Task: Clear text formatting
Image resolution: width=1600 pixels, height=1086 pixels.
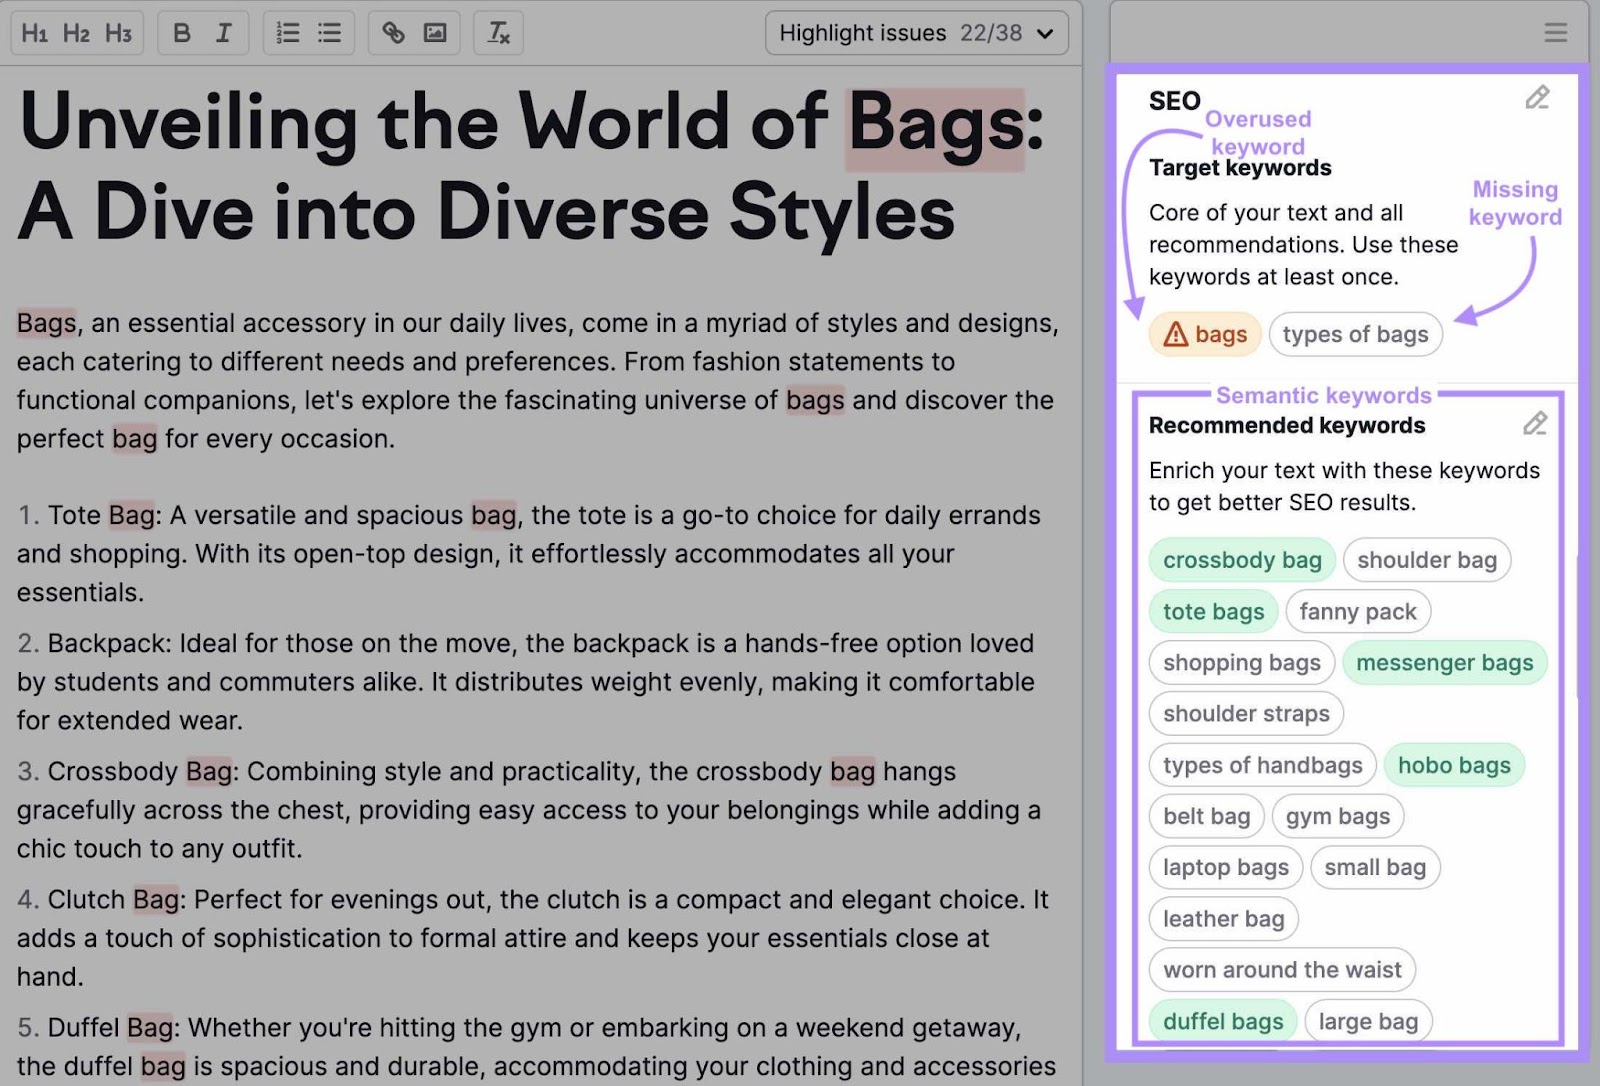Action: [x=498, y=33]
